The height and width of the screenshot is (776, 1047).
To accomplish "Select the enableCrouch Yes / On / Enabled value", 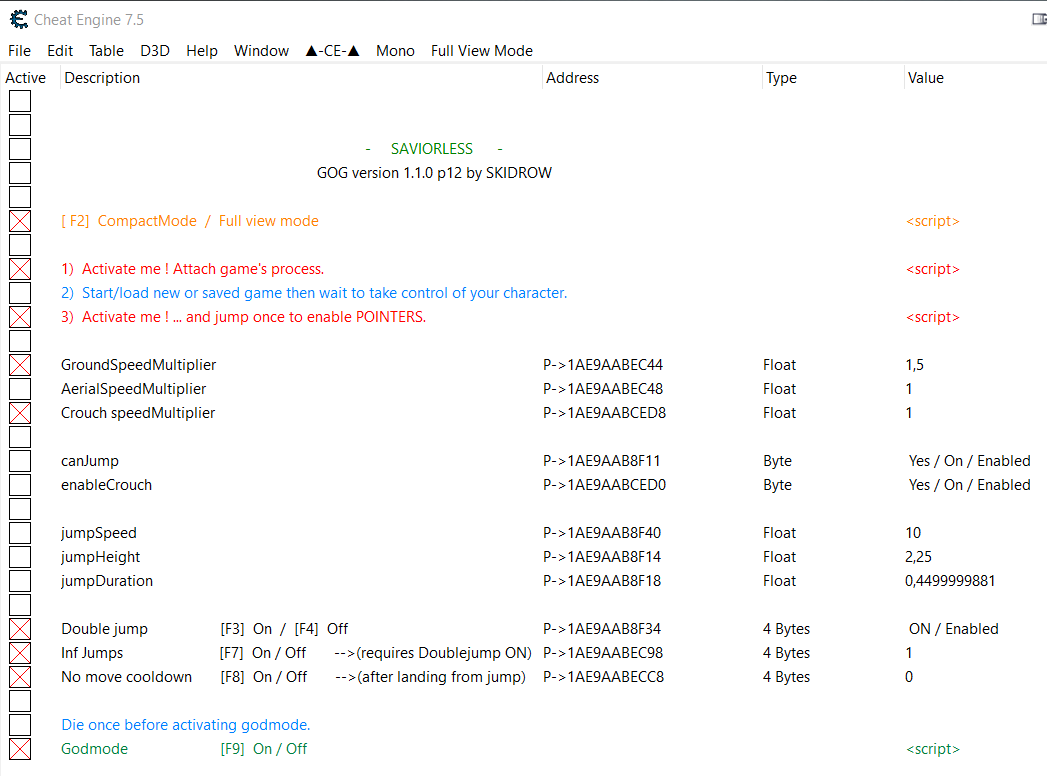I will [x=969, y=485].
